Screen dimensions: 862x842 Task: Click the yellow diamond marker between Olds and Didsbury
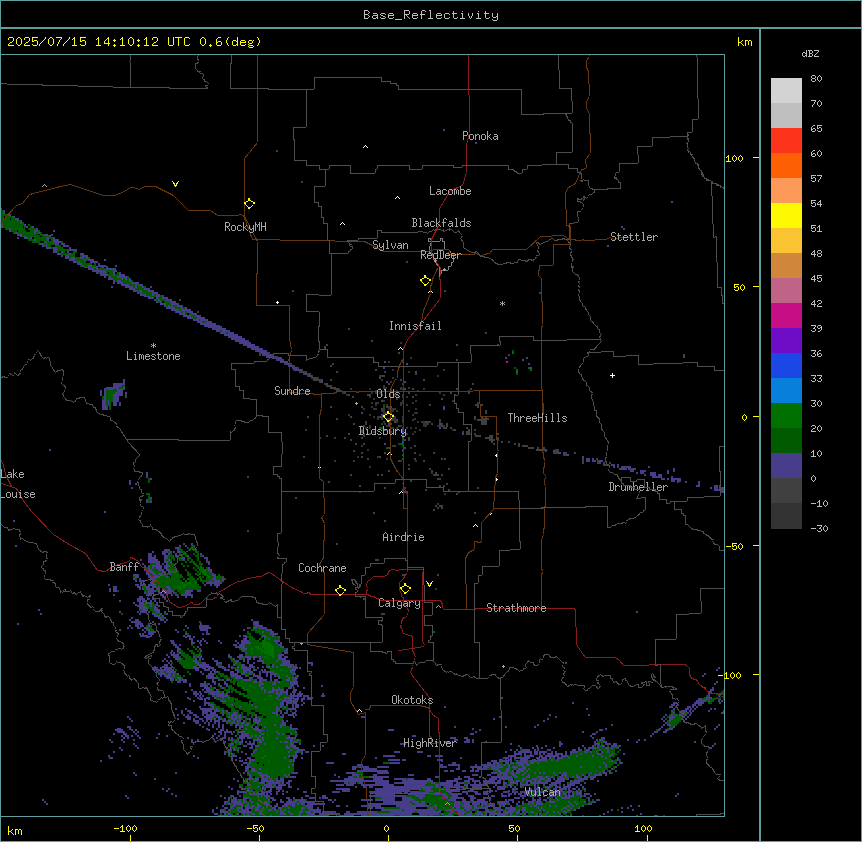point(388,417)
